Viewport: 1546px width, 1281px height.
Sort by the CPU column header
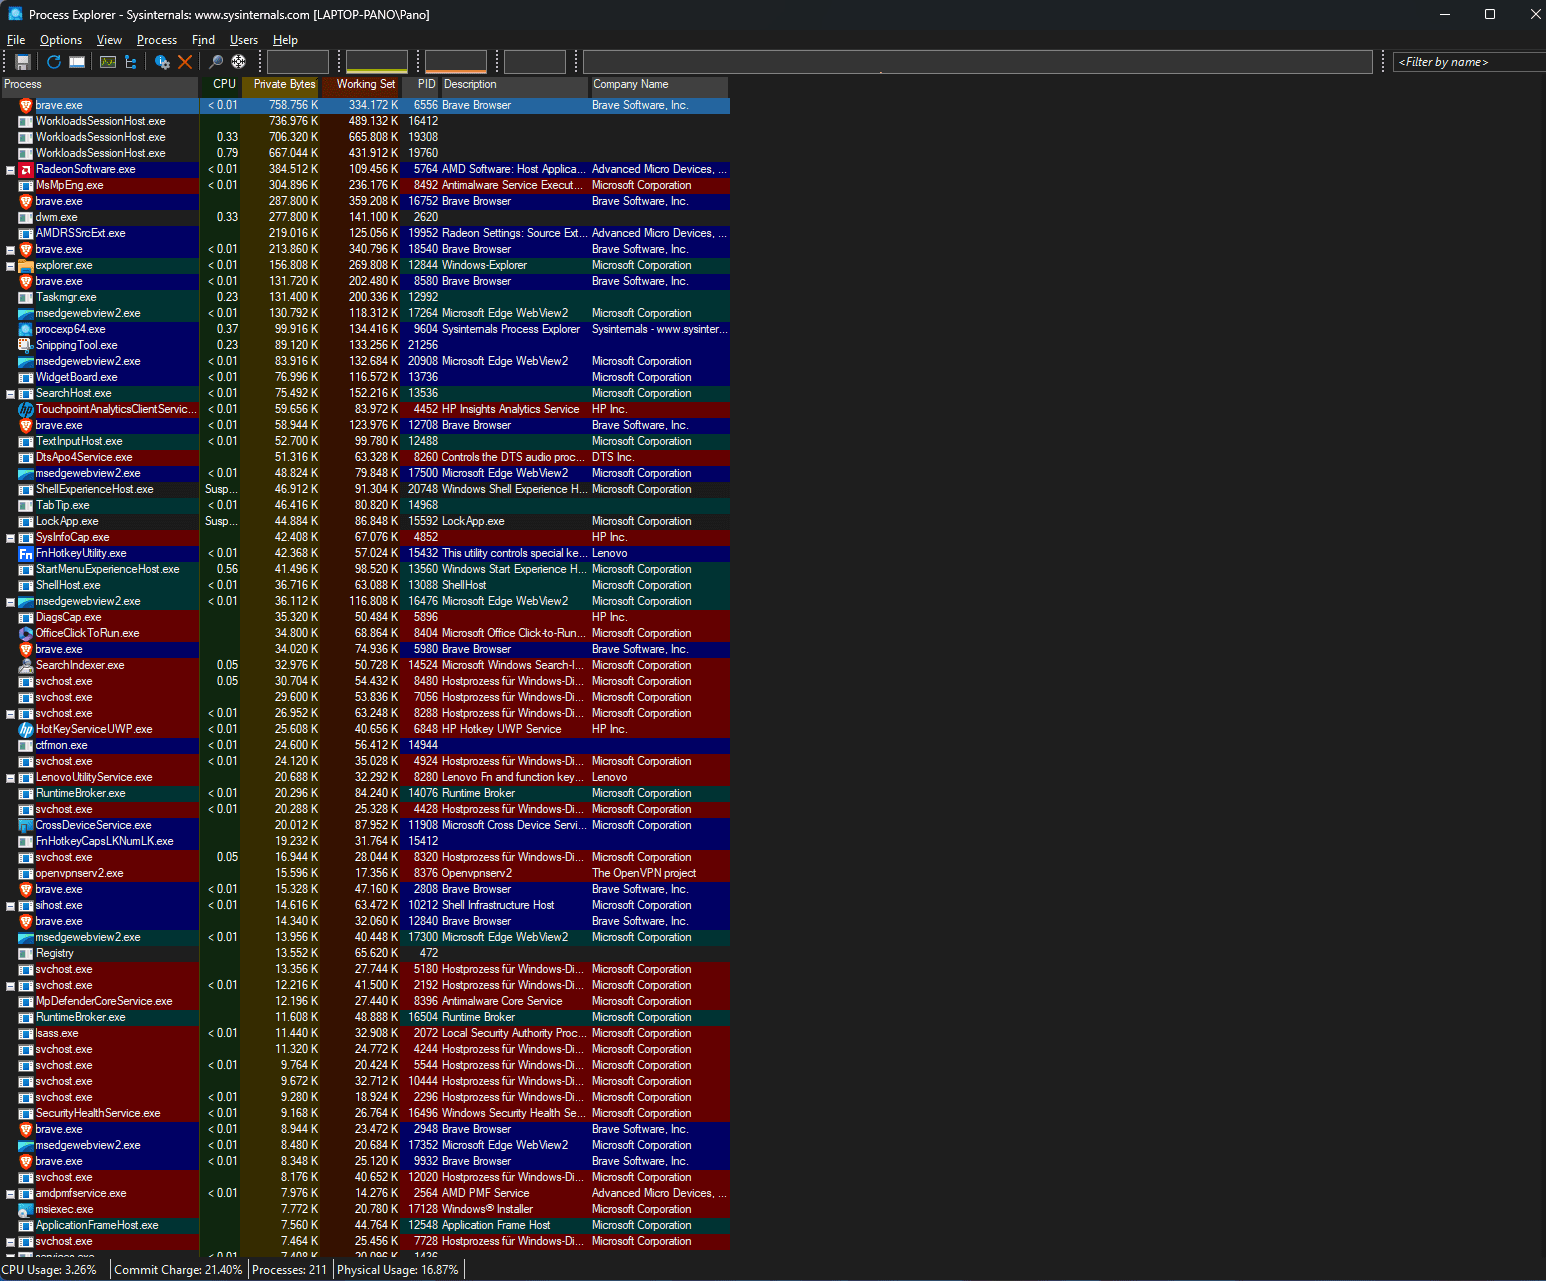(x=220, y=85)
